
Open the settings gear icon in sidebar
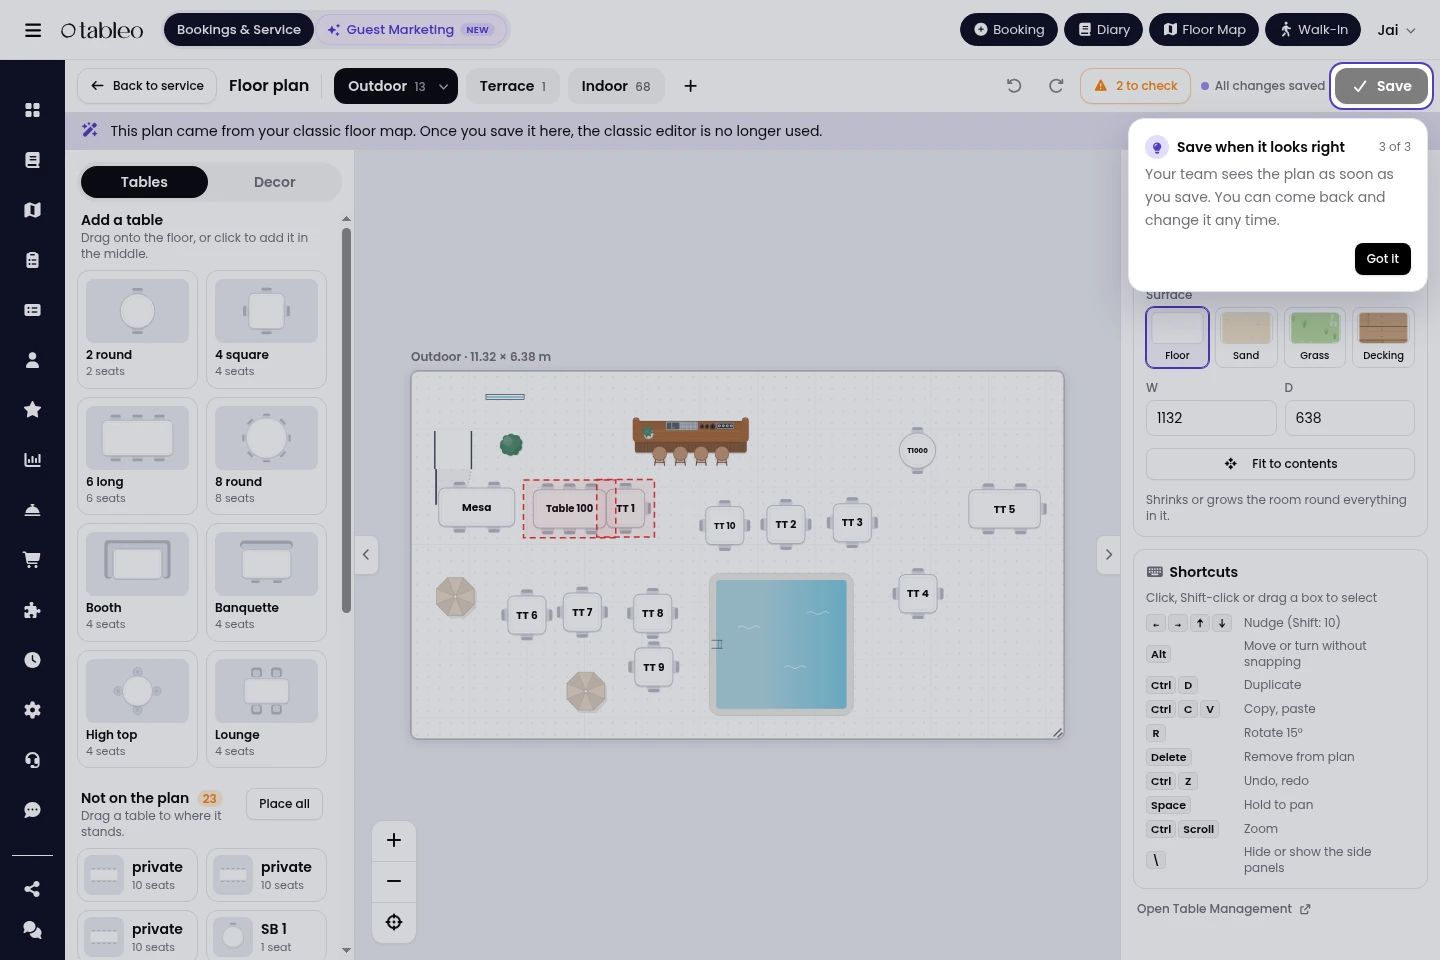tap(32, 710)
